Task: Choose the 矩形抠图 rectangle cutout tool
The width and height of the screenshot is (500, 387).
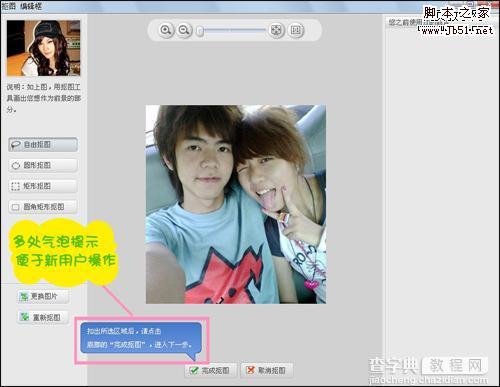Action: 43,186
